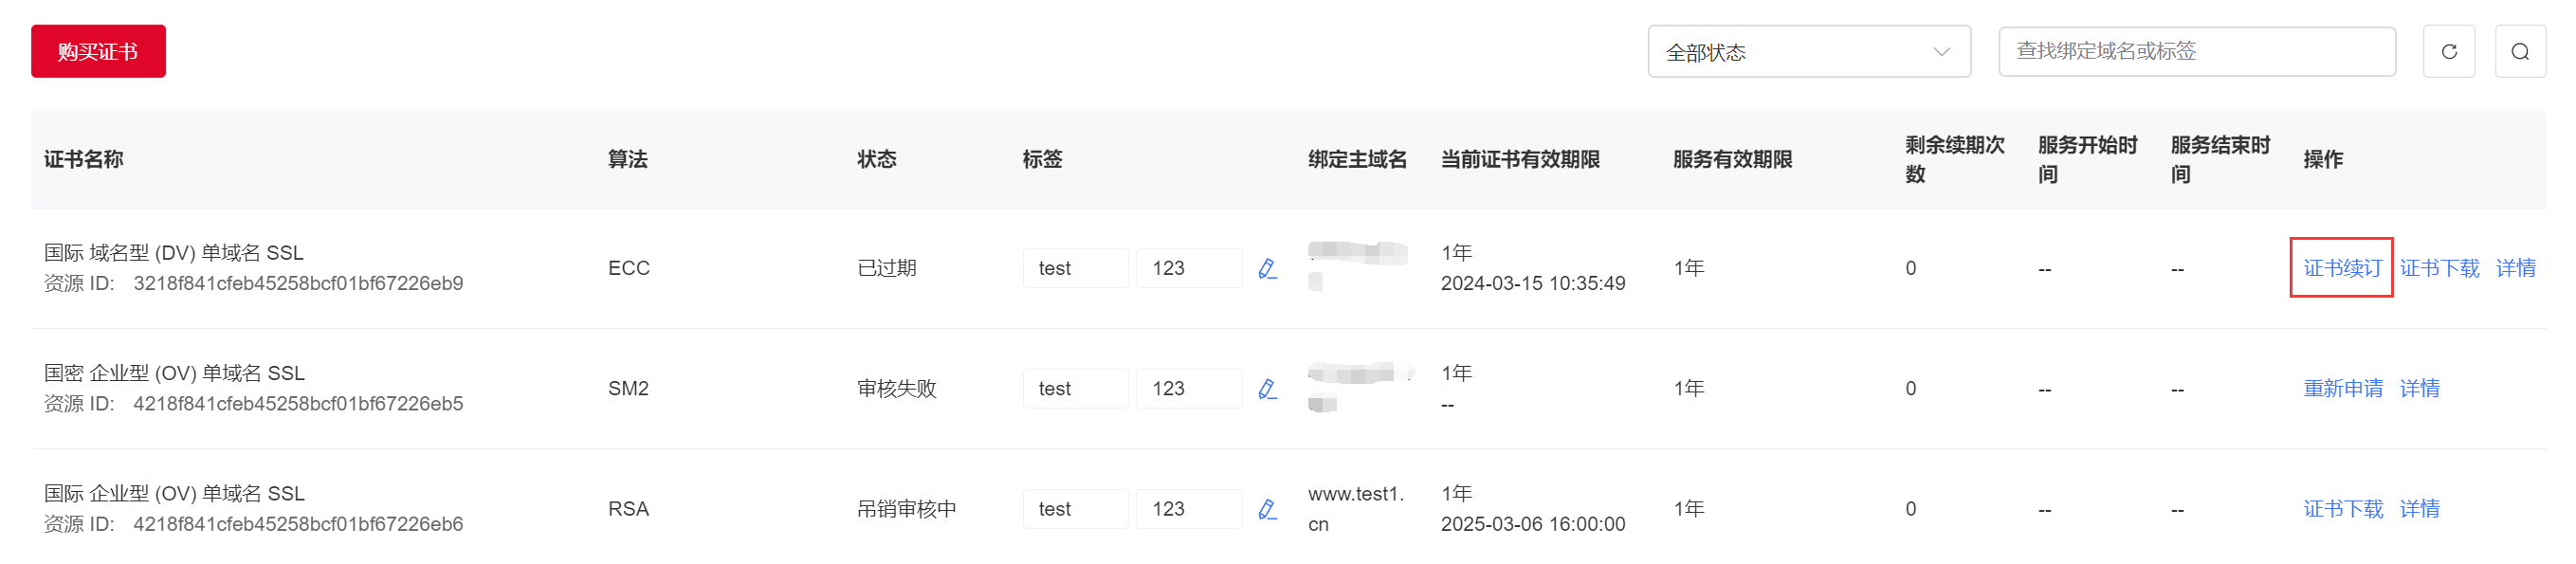The height and width of the screenshot is (564, 2576).
Task: Click the search magnifier icon button
Action: (2520, 51)
